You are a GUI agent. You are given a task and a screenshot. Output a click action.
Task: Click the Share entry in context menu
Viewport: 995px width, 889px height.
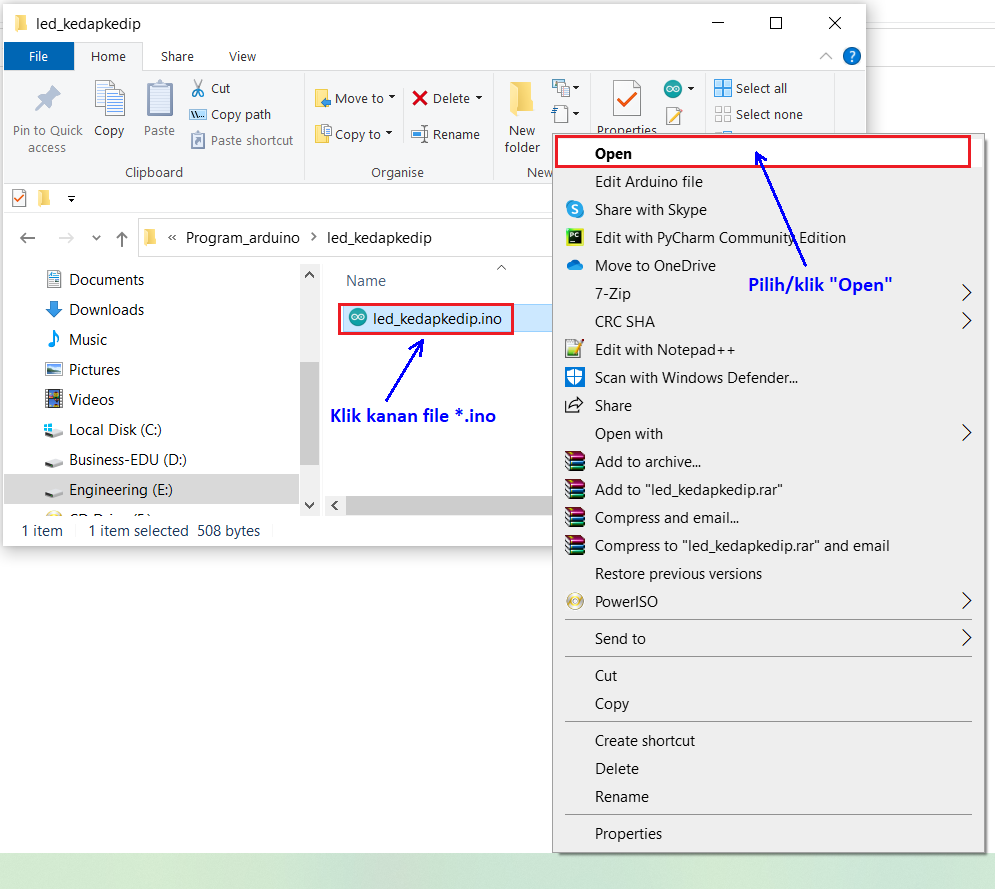(768, 405)
